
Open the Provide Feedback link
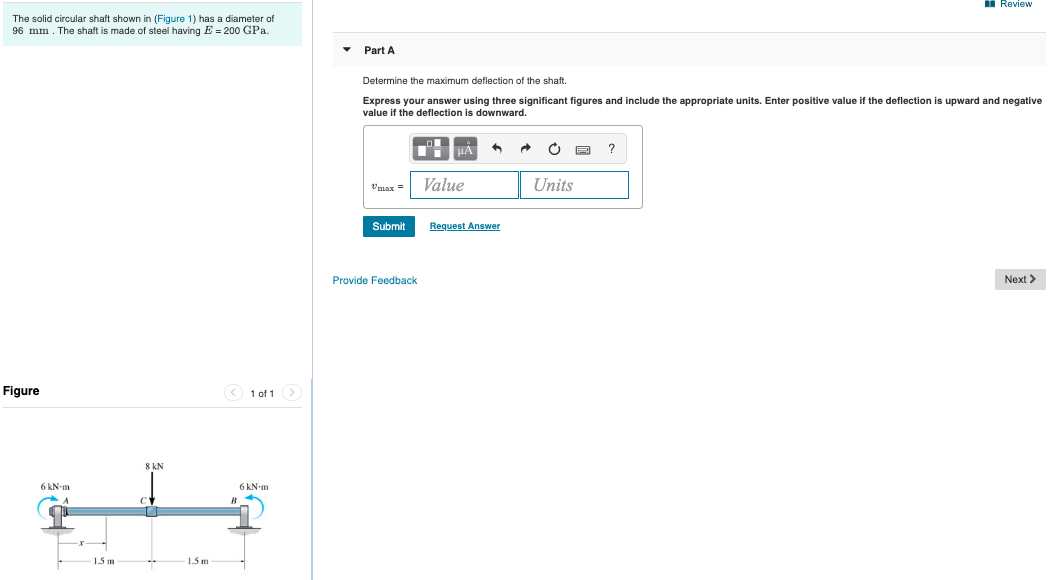[374, 280]
